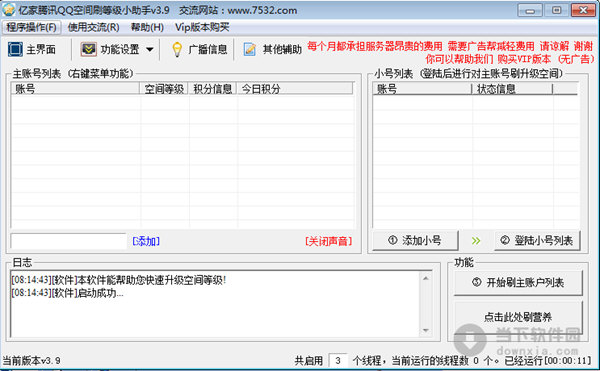The height and width of the screenshot is (371, 600).
Task: Click 当前版本v3.9 status text
Action: point(31,360)
